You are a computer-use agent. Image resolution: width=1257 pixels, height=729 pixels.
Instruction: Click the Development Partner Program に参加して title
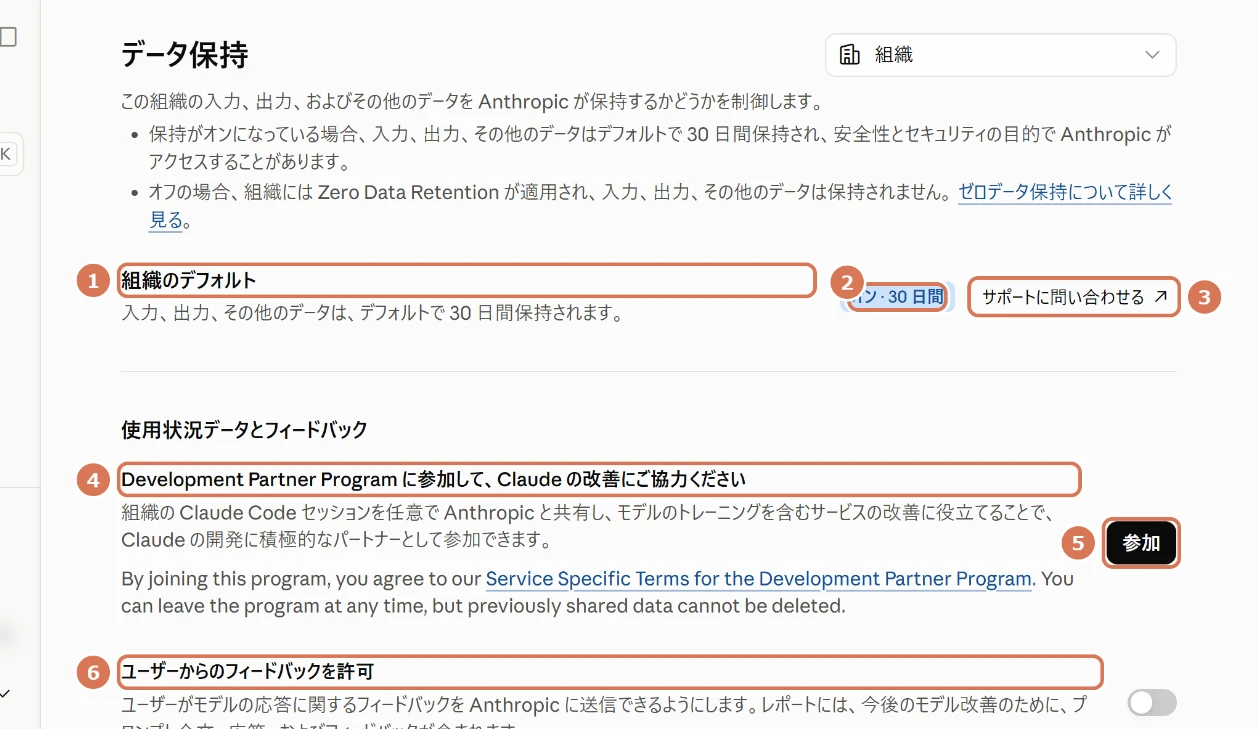tap(433, 480)
